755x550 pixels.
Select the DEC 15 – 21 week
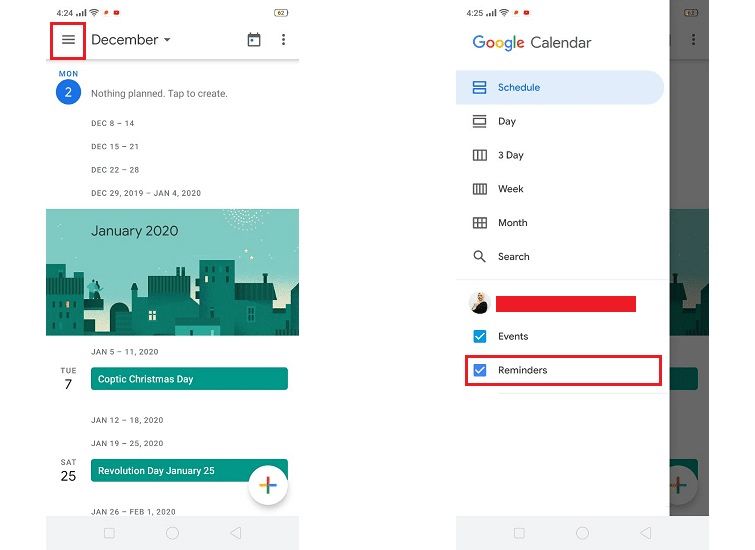click(115, 146)
